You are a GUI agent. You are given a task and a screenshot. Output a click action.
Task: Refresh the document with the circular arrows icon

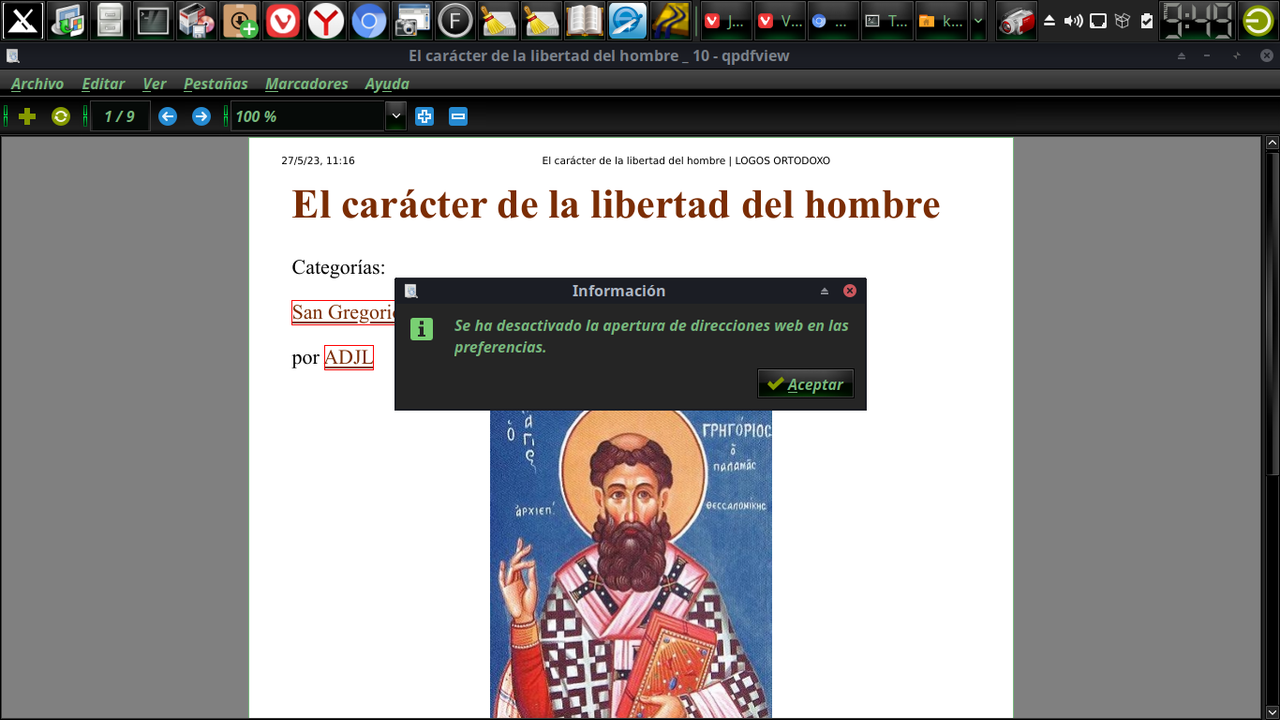tap(61, 117)
